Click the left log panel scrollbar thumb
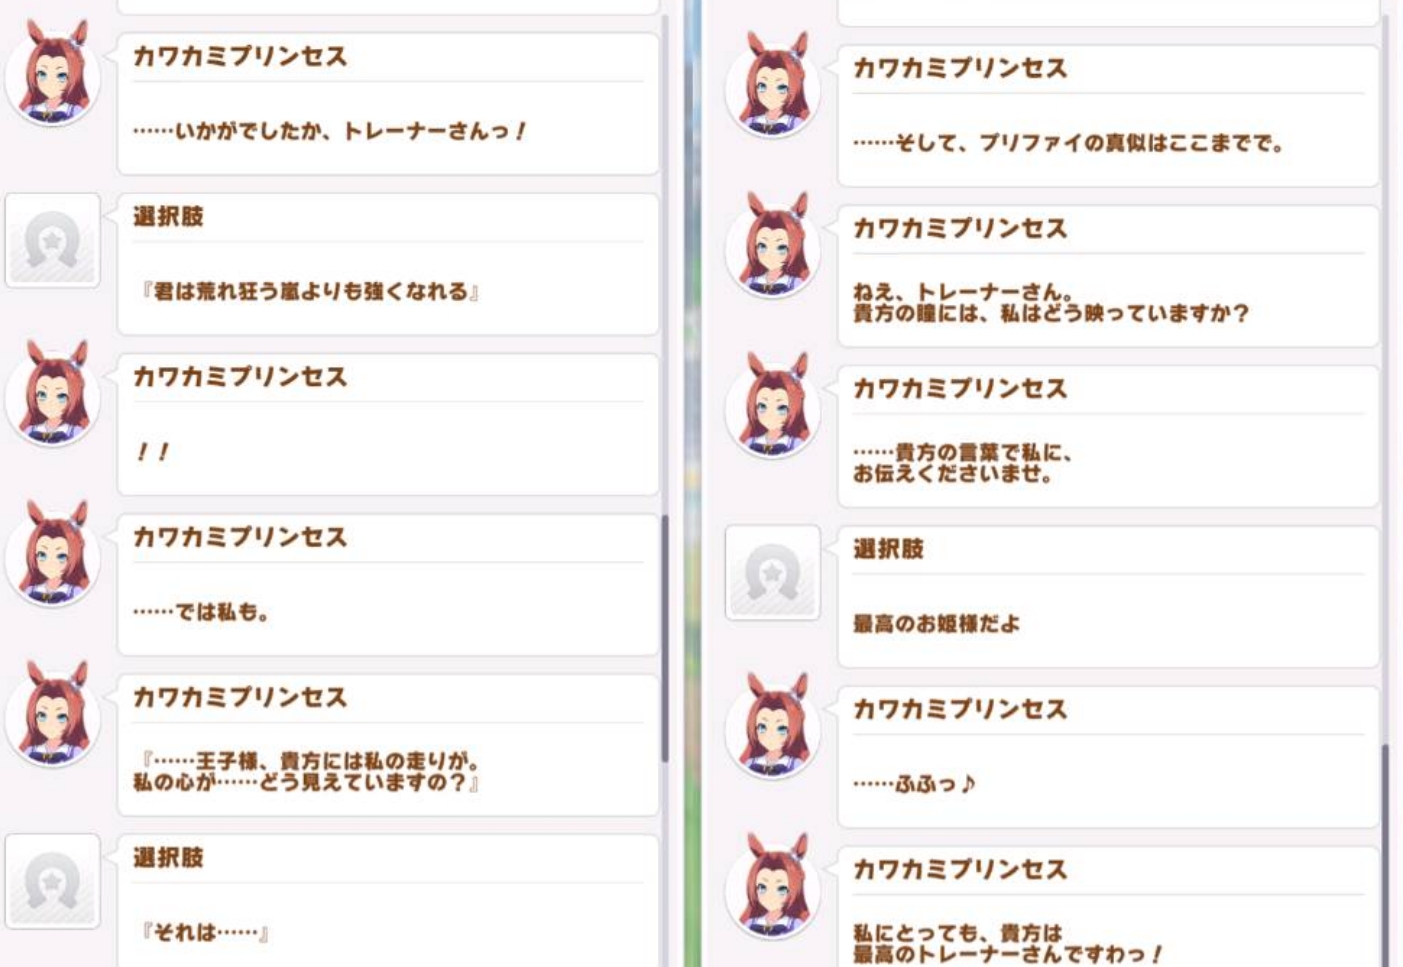This screenshot has width=1403, height=967. (x=664, y=640)
